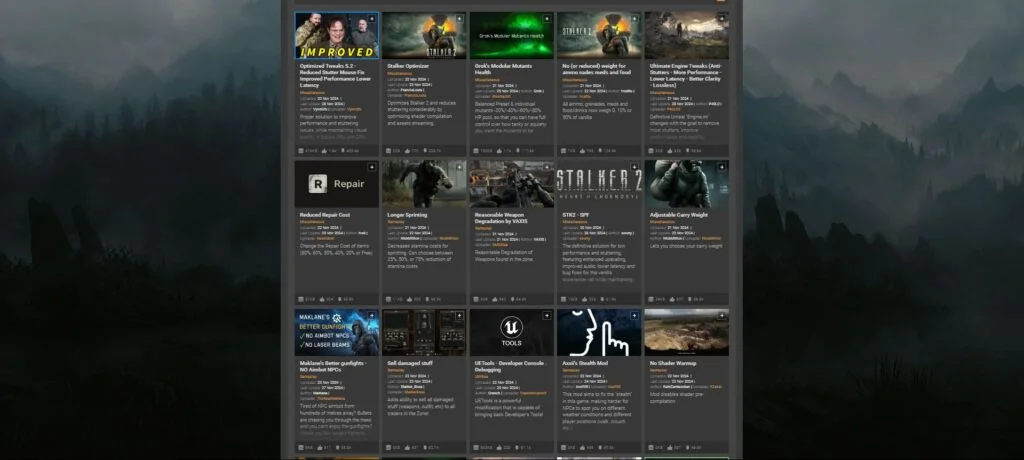Click plus icon on Reduced Repair Cost thumbnail
Viewport: 1024px width, 460px height.
(372, 167)
